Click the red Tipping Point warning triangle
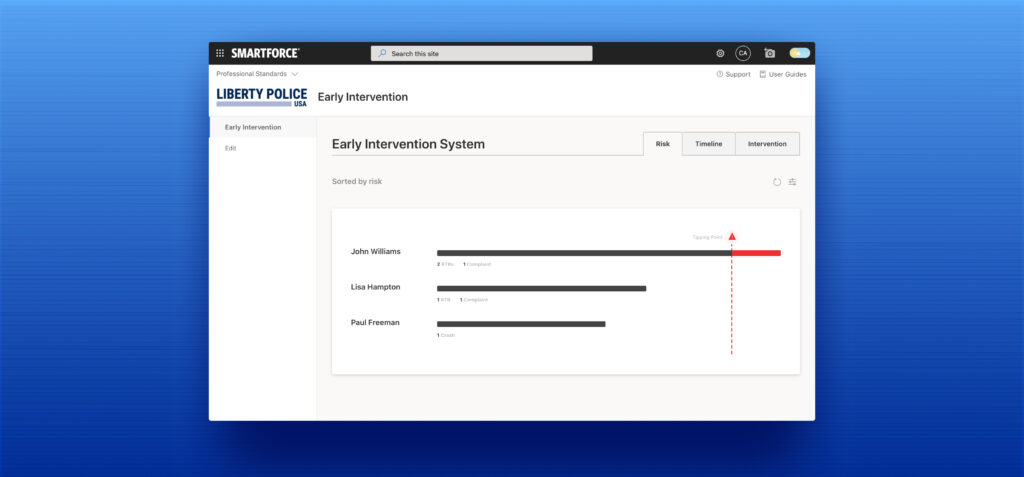This screenshot has width=1024, height=477. point(732,237)
